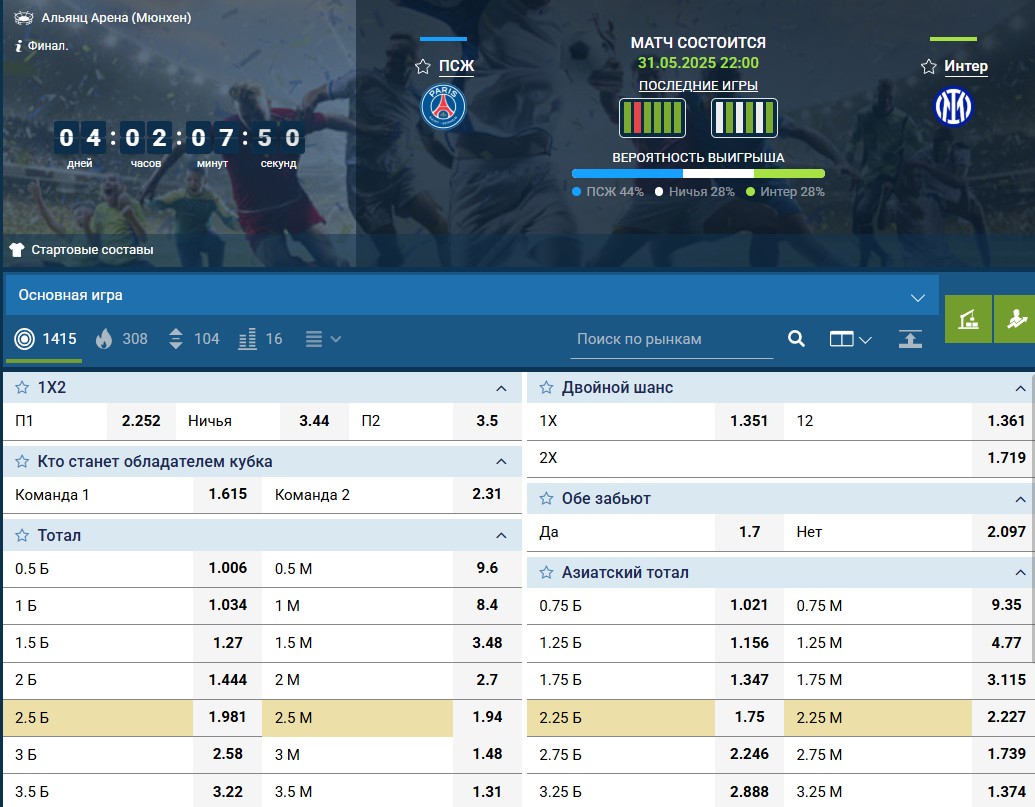Add ПСЖ to favorites with star icon
The image size is (1035, 807).
[x=422, y=67]
